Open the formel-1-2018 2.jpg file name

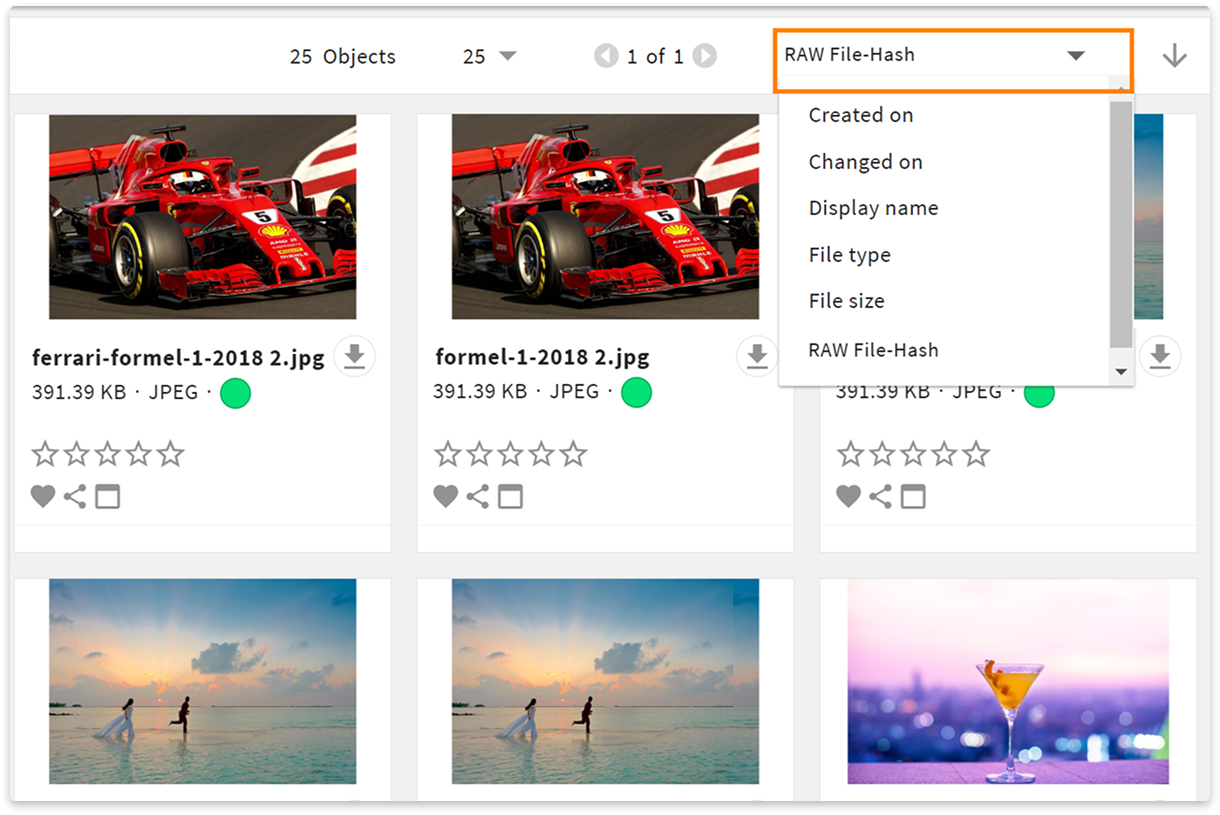[542, 358]
